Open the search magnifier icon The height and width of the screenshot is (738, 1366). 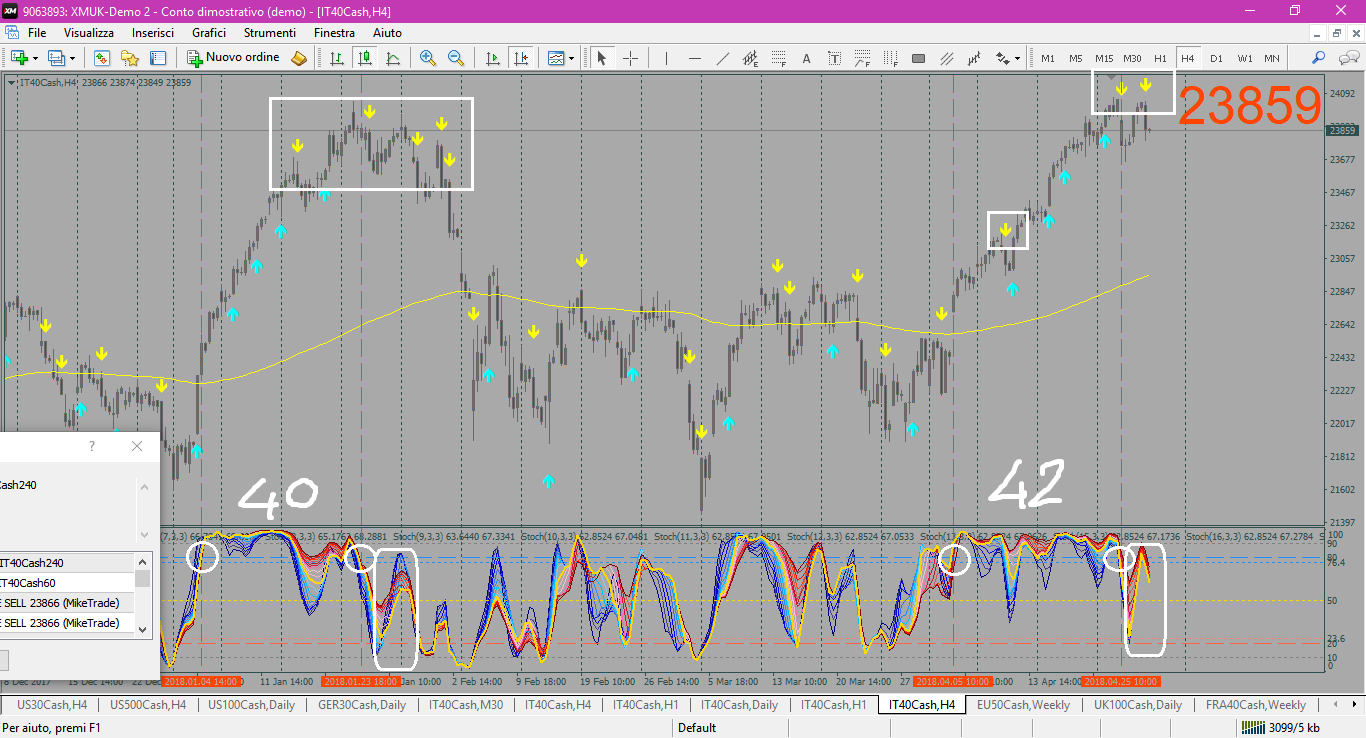[x=1319, y=58]
